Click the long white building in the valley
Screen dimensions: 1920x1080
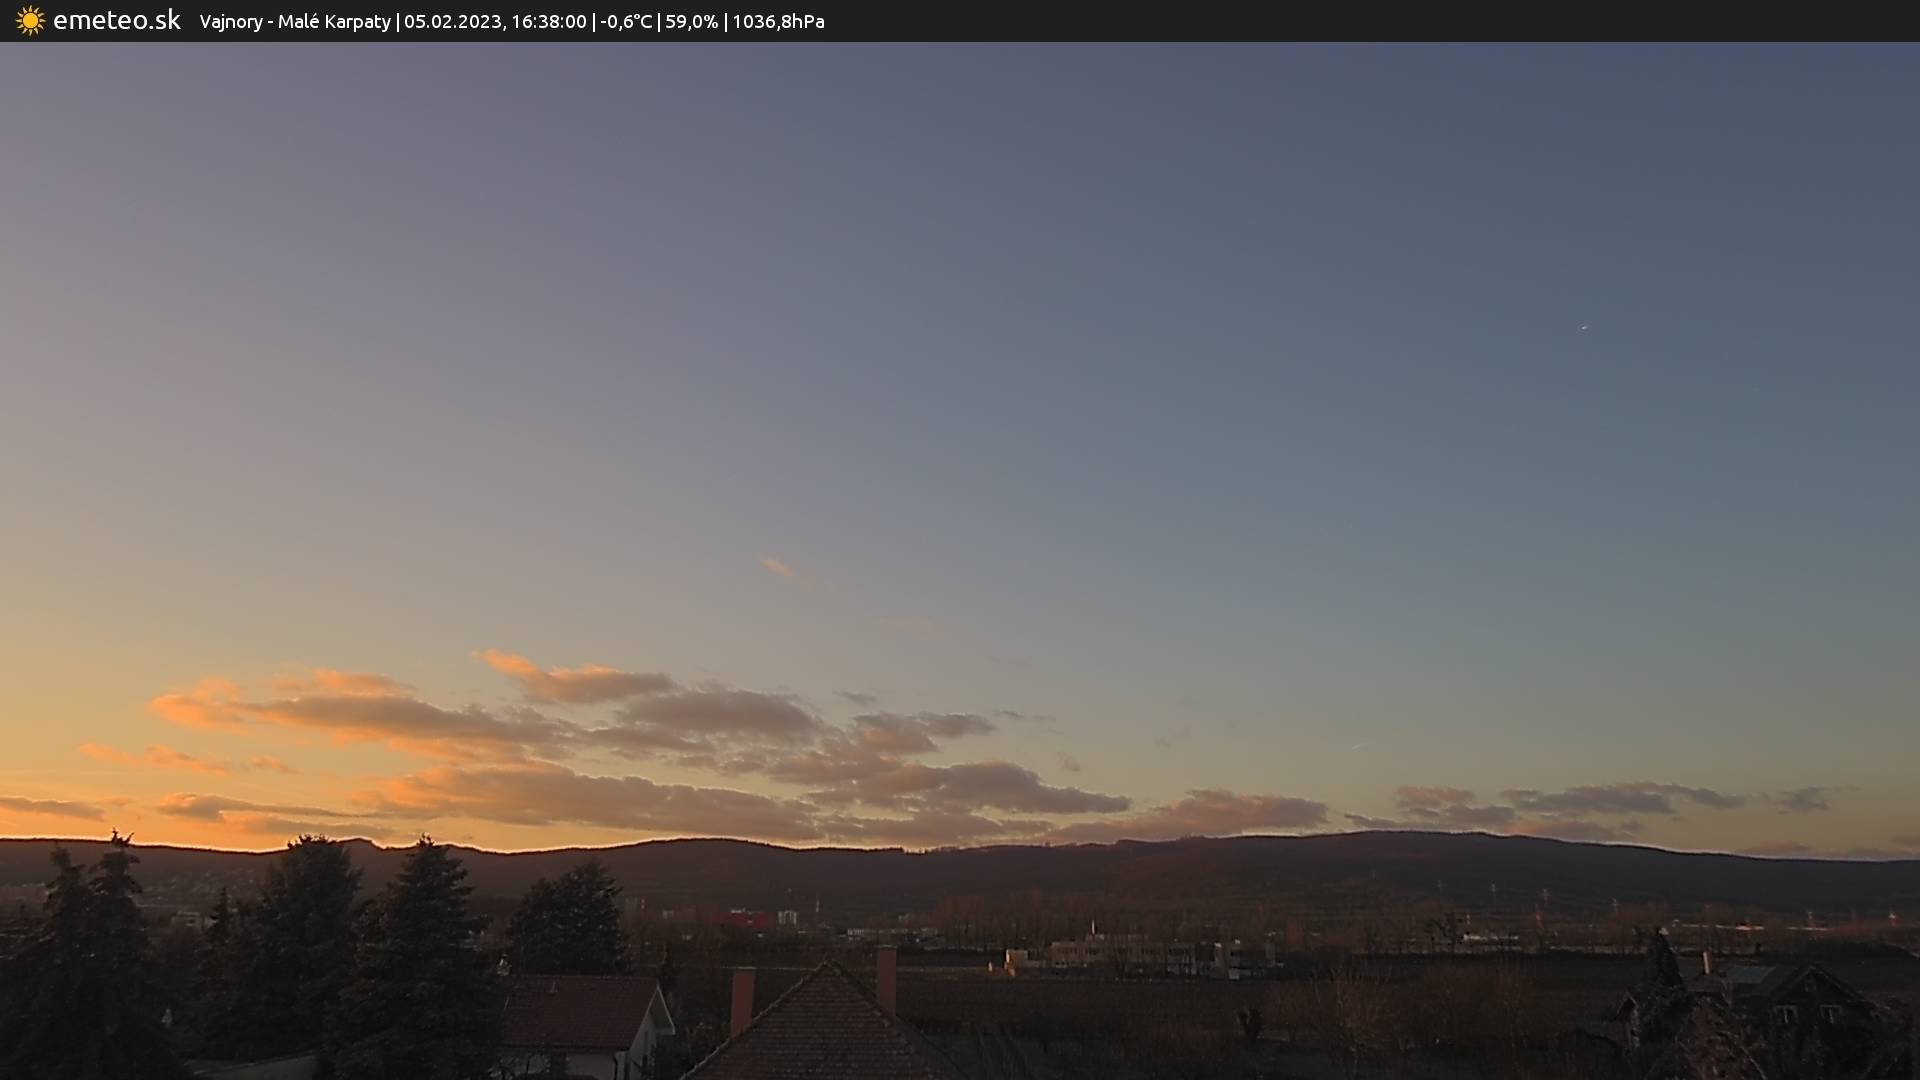pyautogui.click(x=1130, y=955)
